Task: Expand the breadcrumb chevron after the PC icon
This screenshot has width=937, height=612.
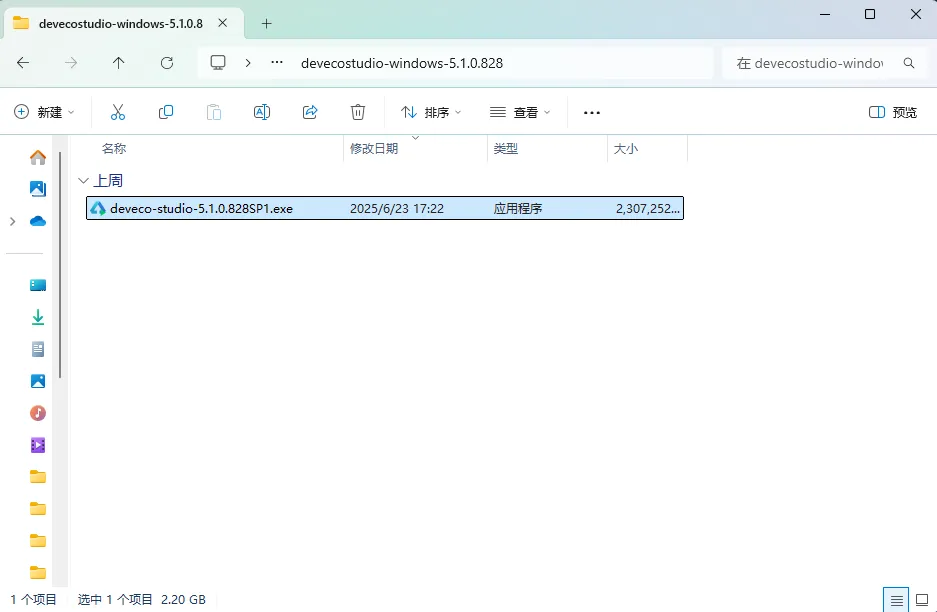Action: pyautogui.click(x=248, y=63)
